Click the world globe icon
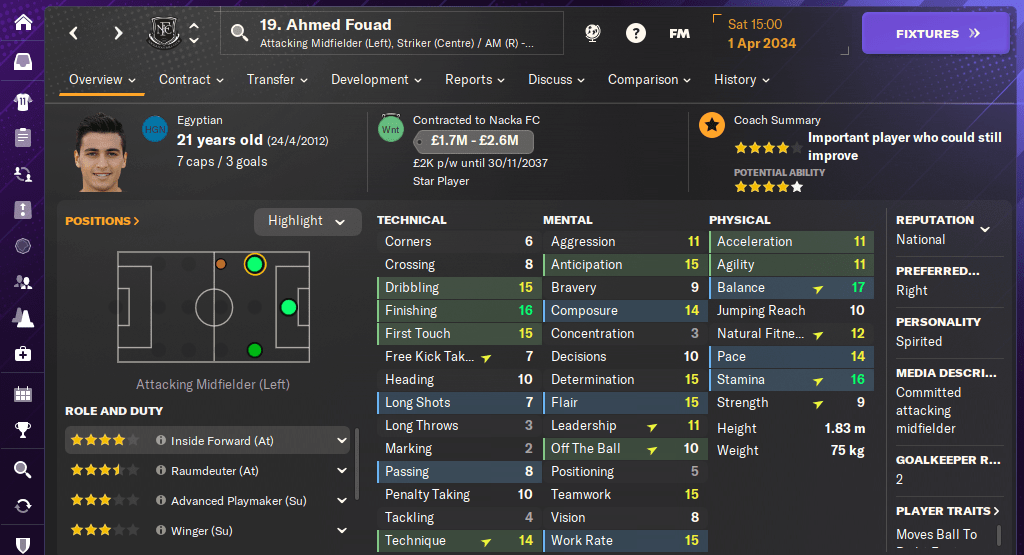The image size is (1024, 555). 593,33
